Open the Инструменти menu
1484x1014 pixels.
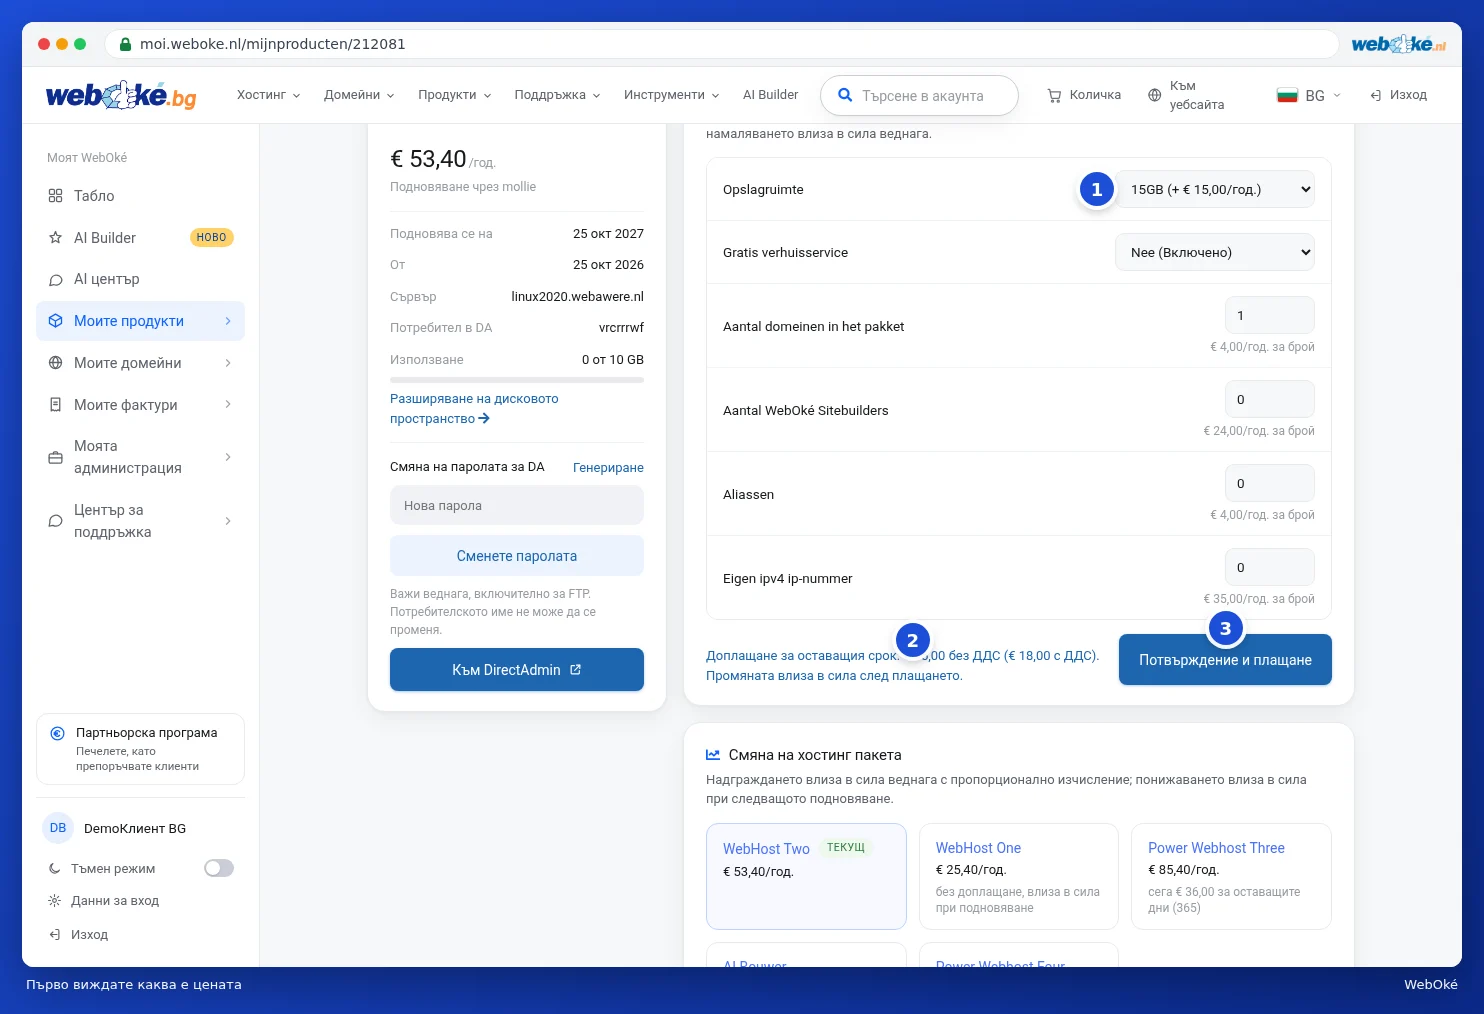pos(672,95)
